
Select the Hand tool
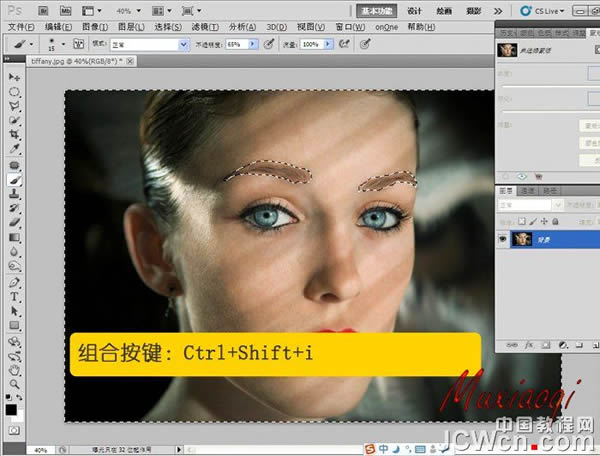pyautogui.click(x=14, y=369)
